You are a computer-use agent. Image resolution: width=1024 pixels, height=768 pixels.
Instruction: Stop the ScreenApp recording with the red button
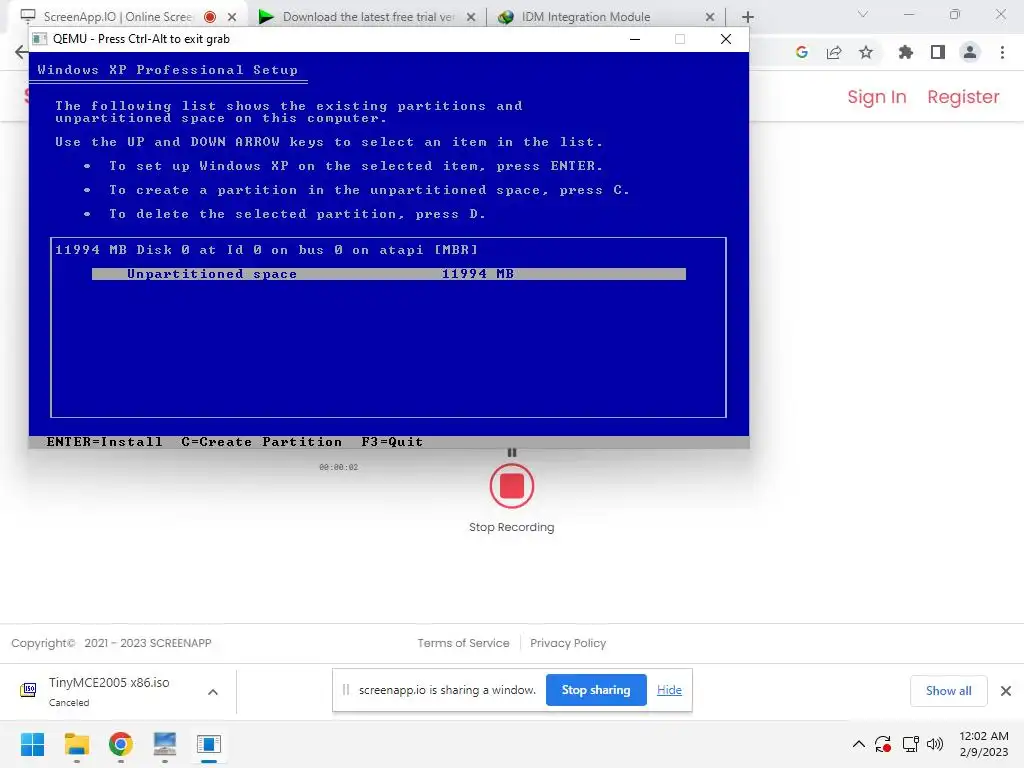[511, 486]
